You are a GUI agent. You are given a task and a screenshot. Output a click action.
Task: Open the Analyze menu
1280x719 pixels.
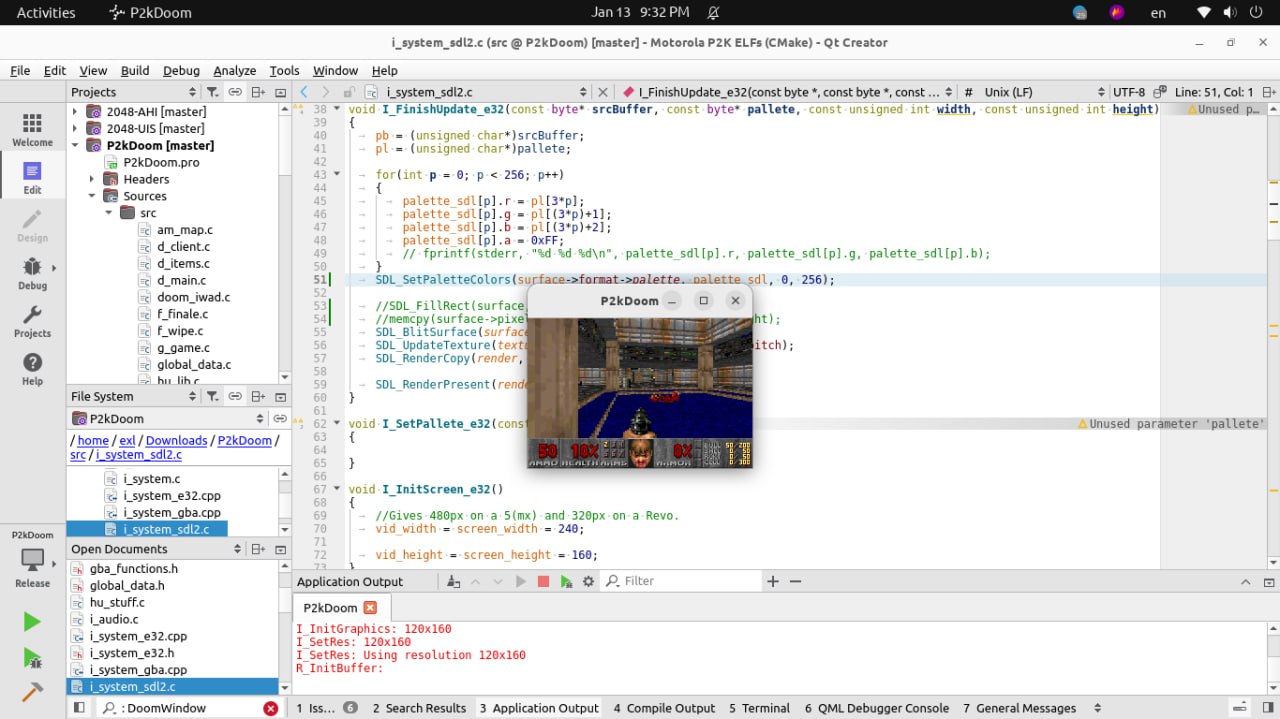234,71
